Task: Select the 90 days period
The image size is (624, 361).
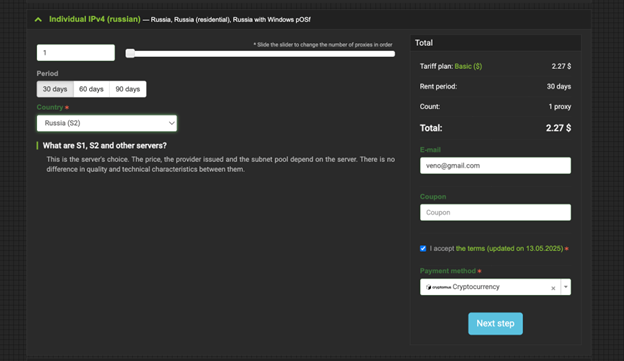Action: click(128, 89)
